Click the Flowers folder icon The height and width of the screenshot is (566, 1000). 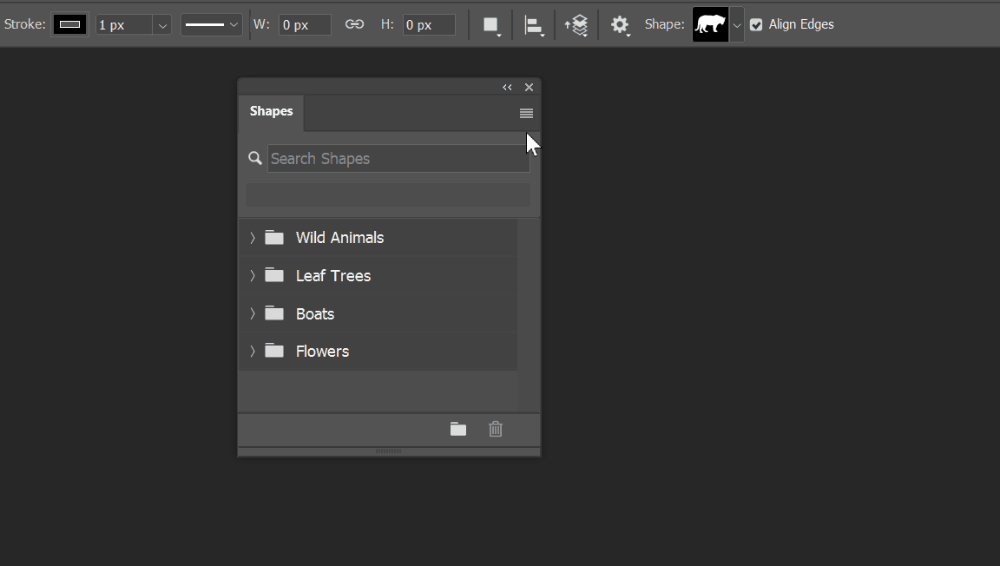(x=274, y=350)
